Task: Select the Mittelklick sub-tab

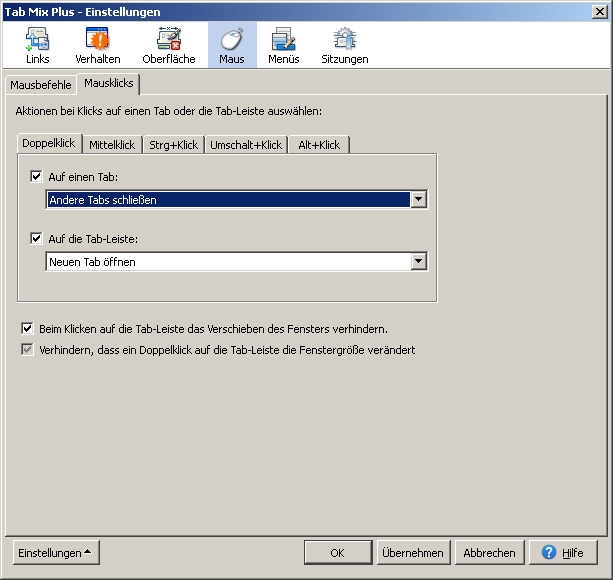Action: [112, 145]
